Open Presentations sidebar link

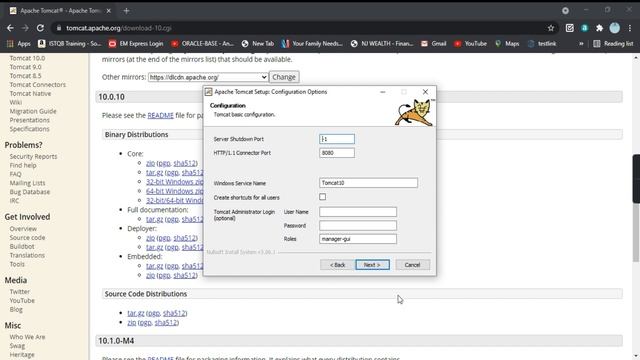(29, 120)
